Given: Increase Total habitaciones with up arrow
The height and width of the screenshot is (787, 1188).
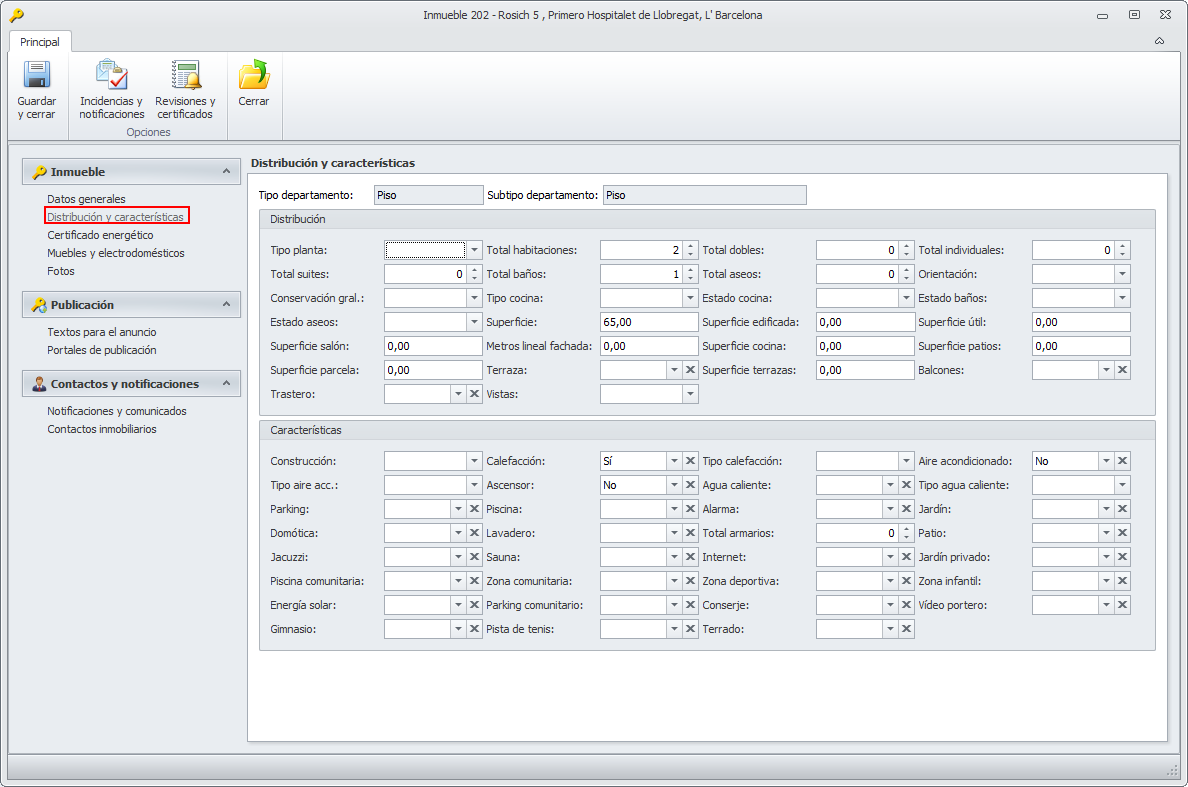Looking at the screenshot, I should pos(690,246).
